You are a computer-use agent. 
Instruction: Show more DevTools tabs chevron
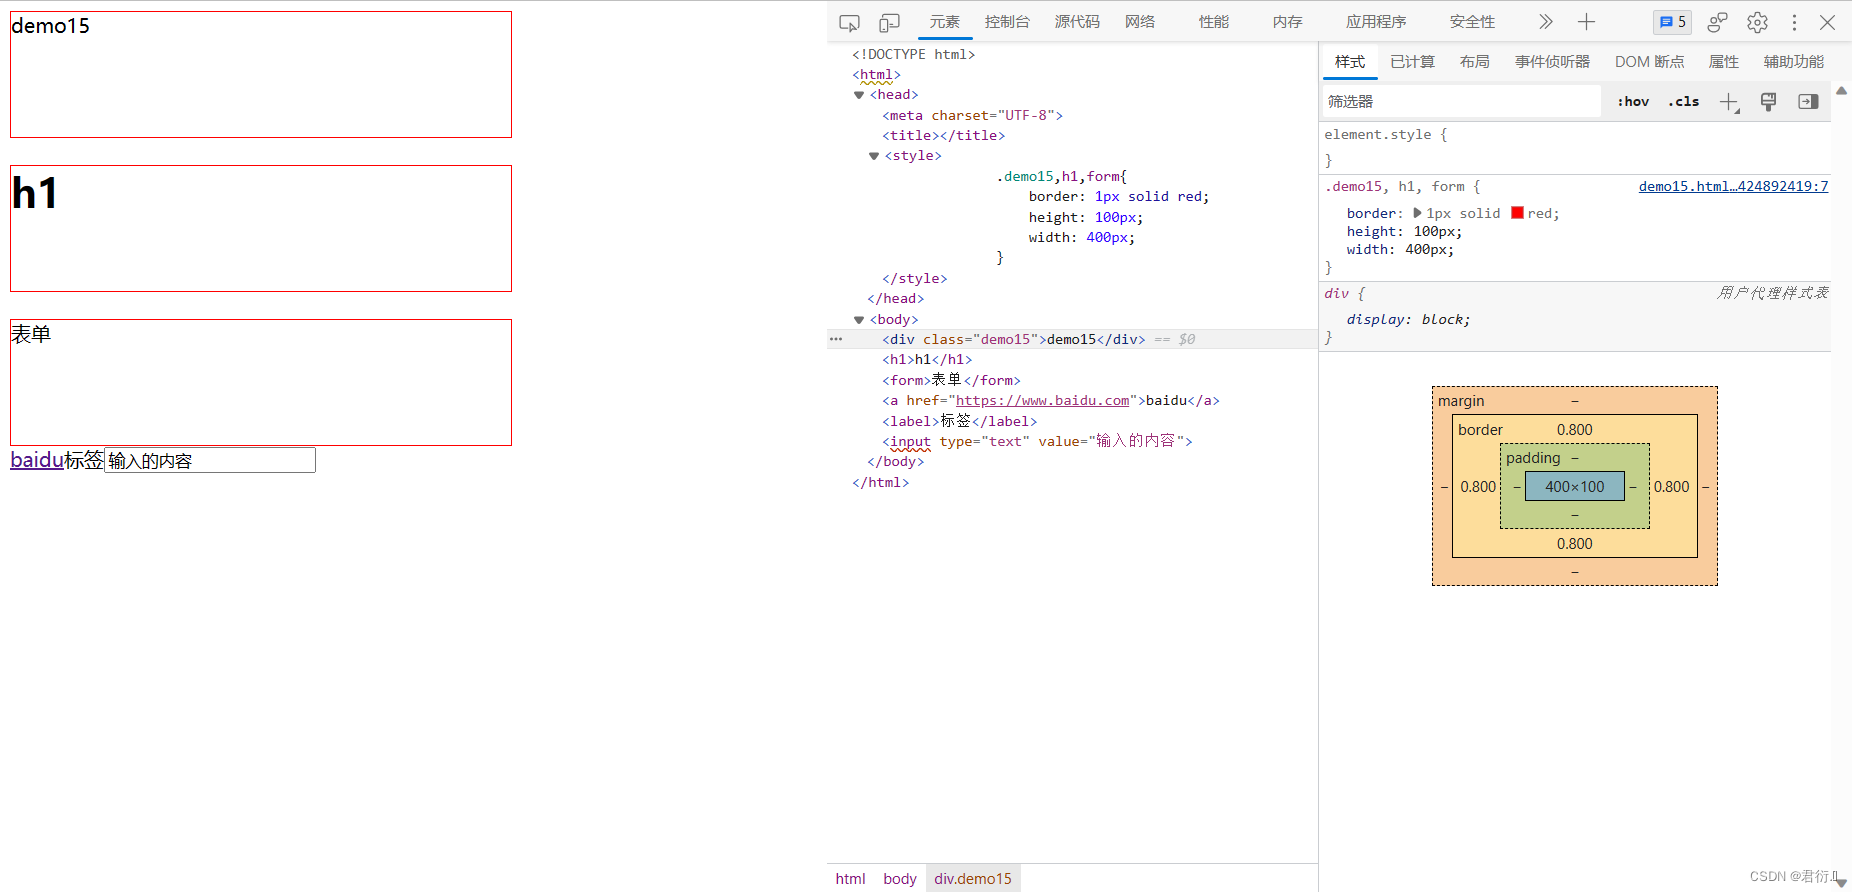(x=1545, y=22)
